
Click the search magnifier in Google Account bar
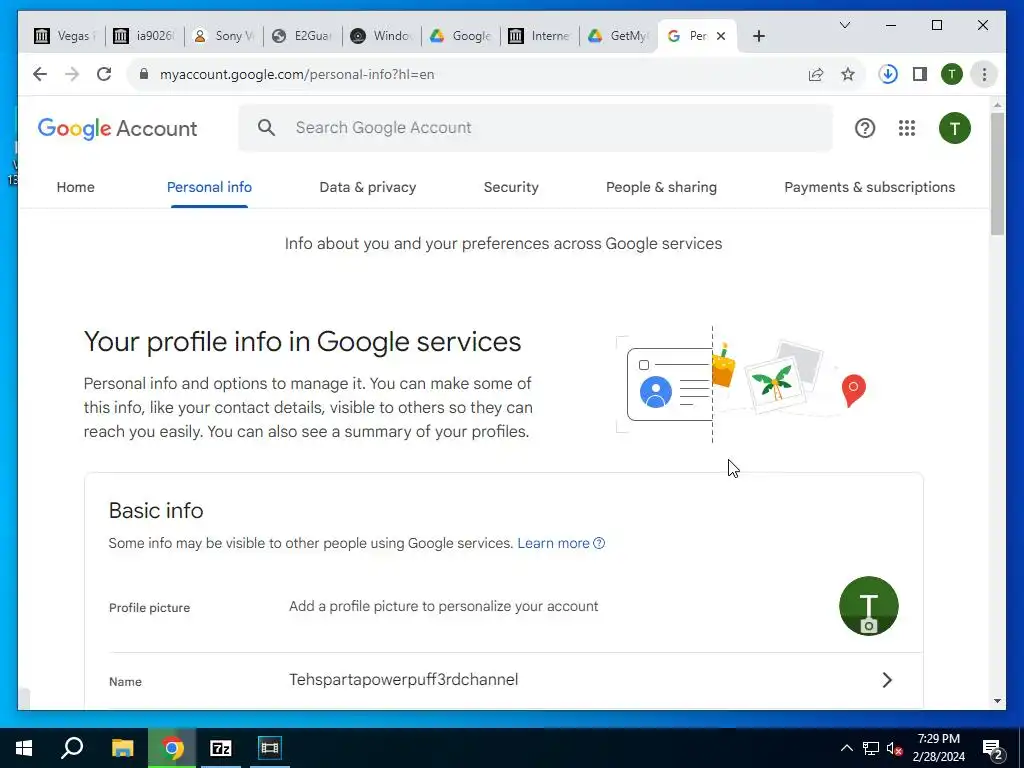(266, 127)
